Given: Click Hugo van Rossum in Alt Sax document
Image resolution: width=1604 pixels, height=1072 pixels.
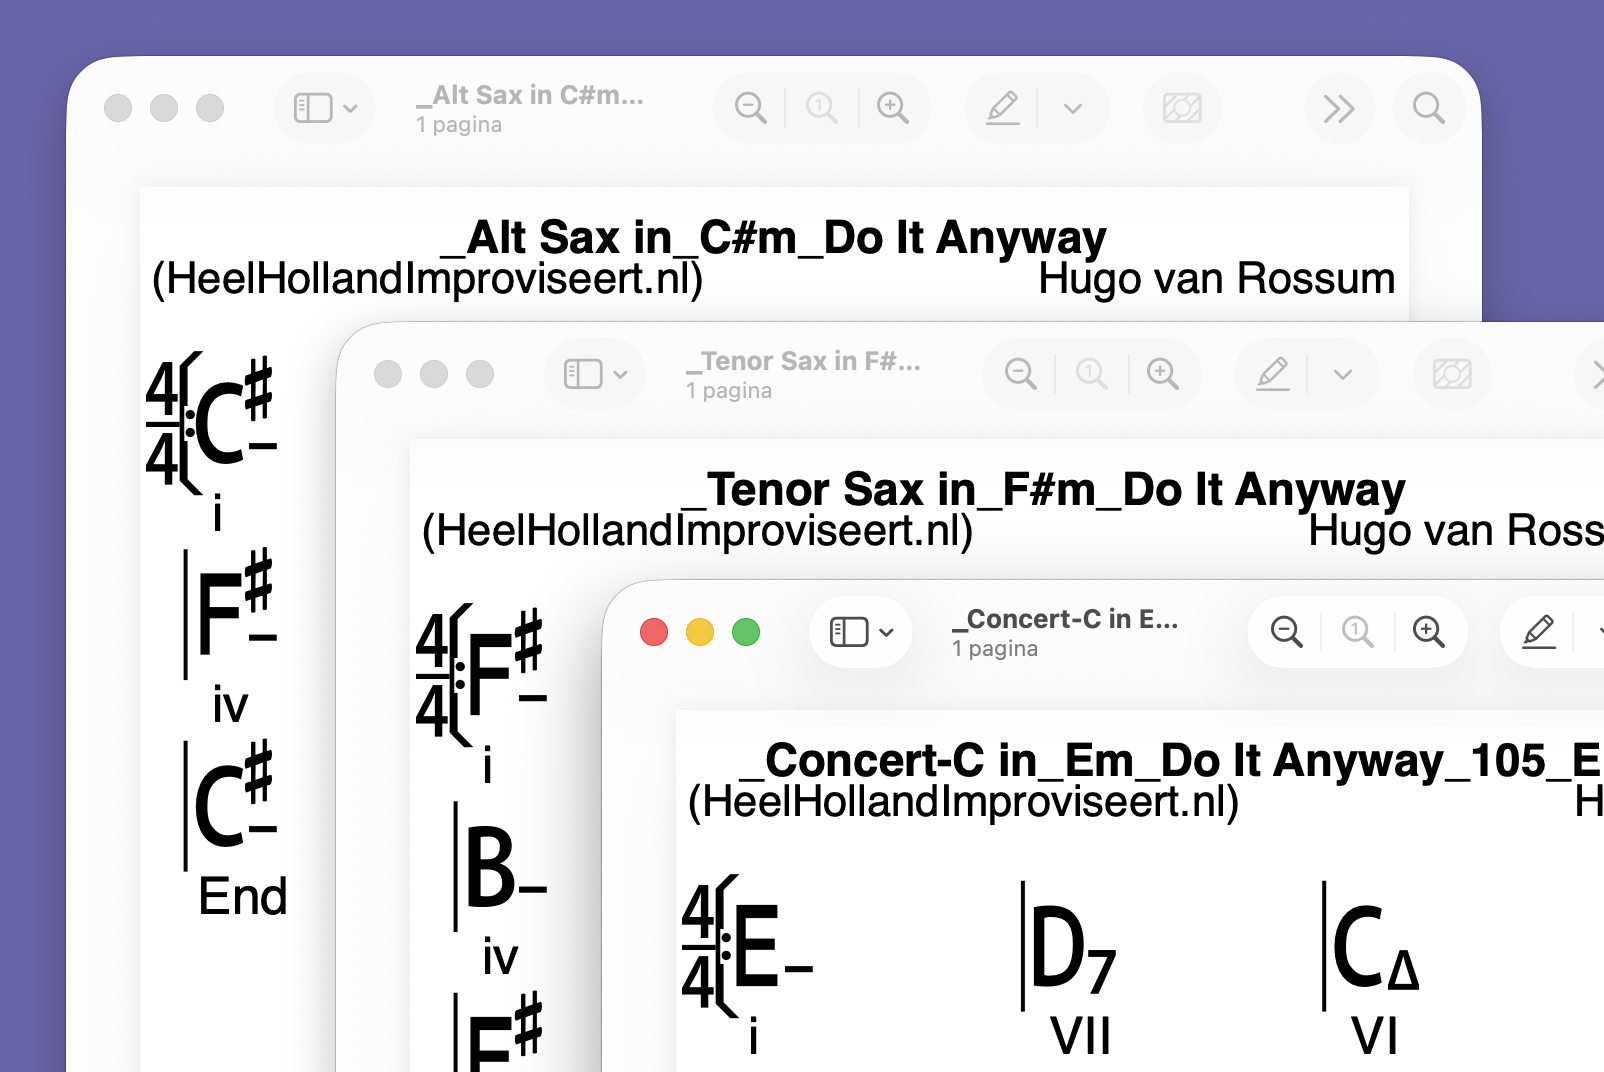Looking at the screenshot, I should 1216,279.
